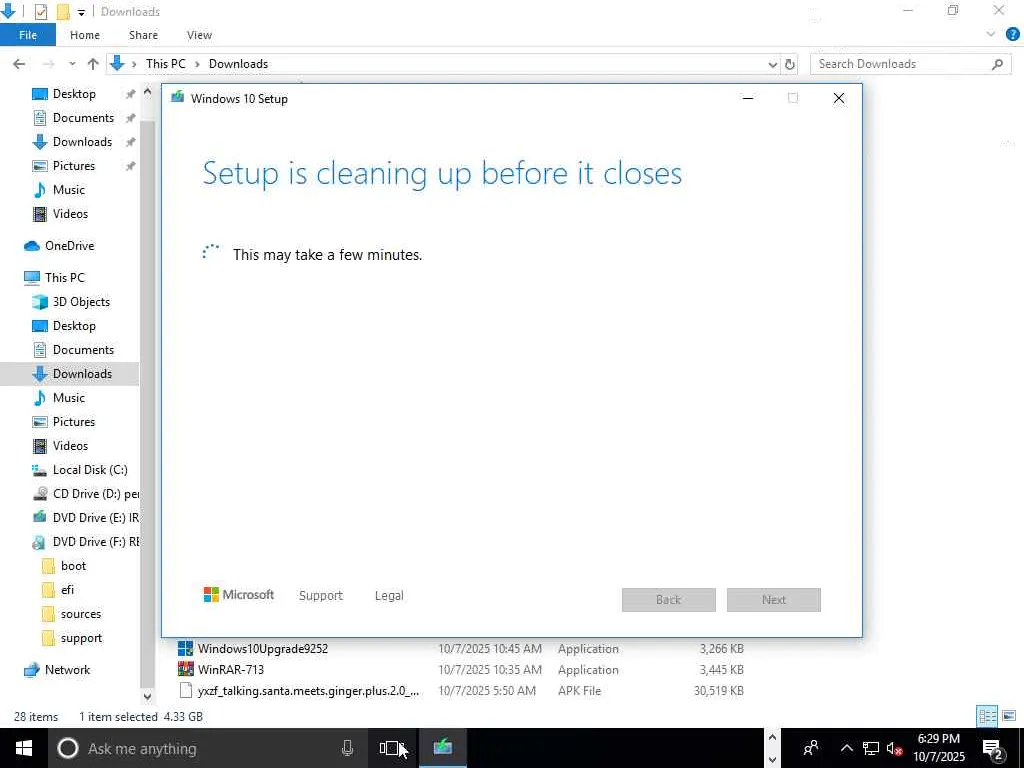Open the sources folder in sidebar
Image resolution: width=1024 pixels, height=768 pixels.
(80, 615)
